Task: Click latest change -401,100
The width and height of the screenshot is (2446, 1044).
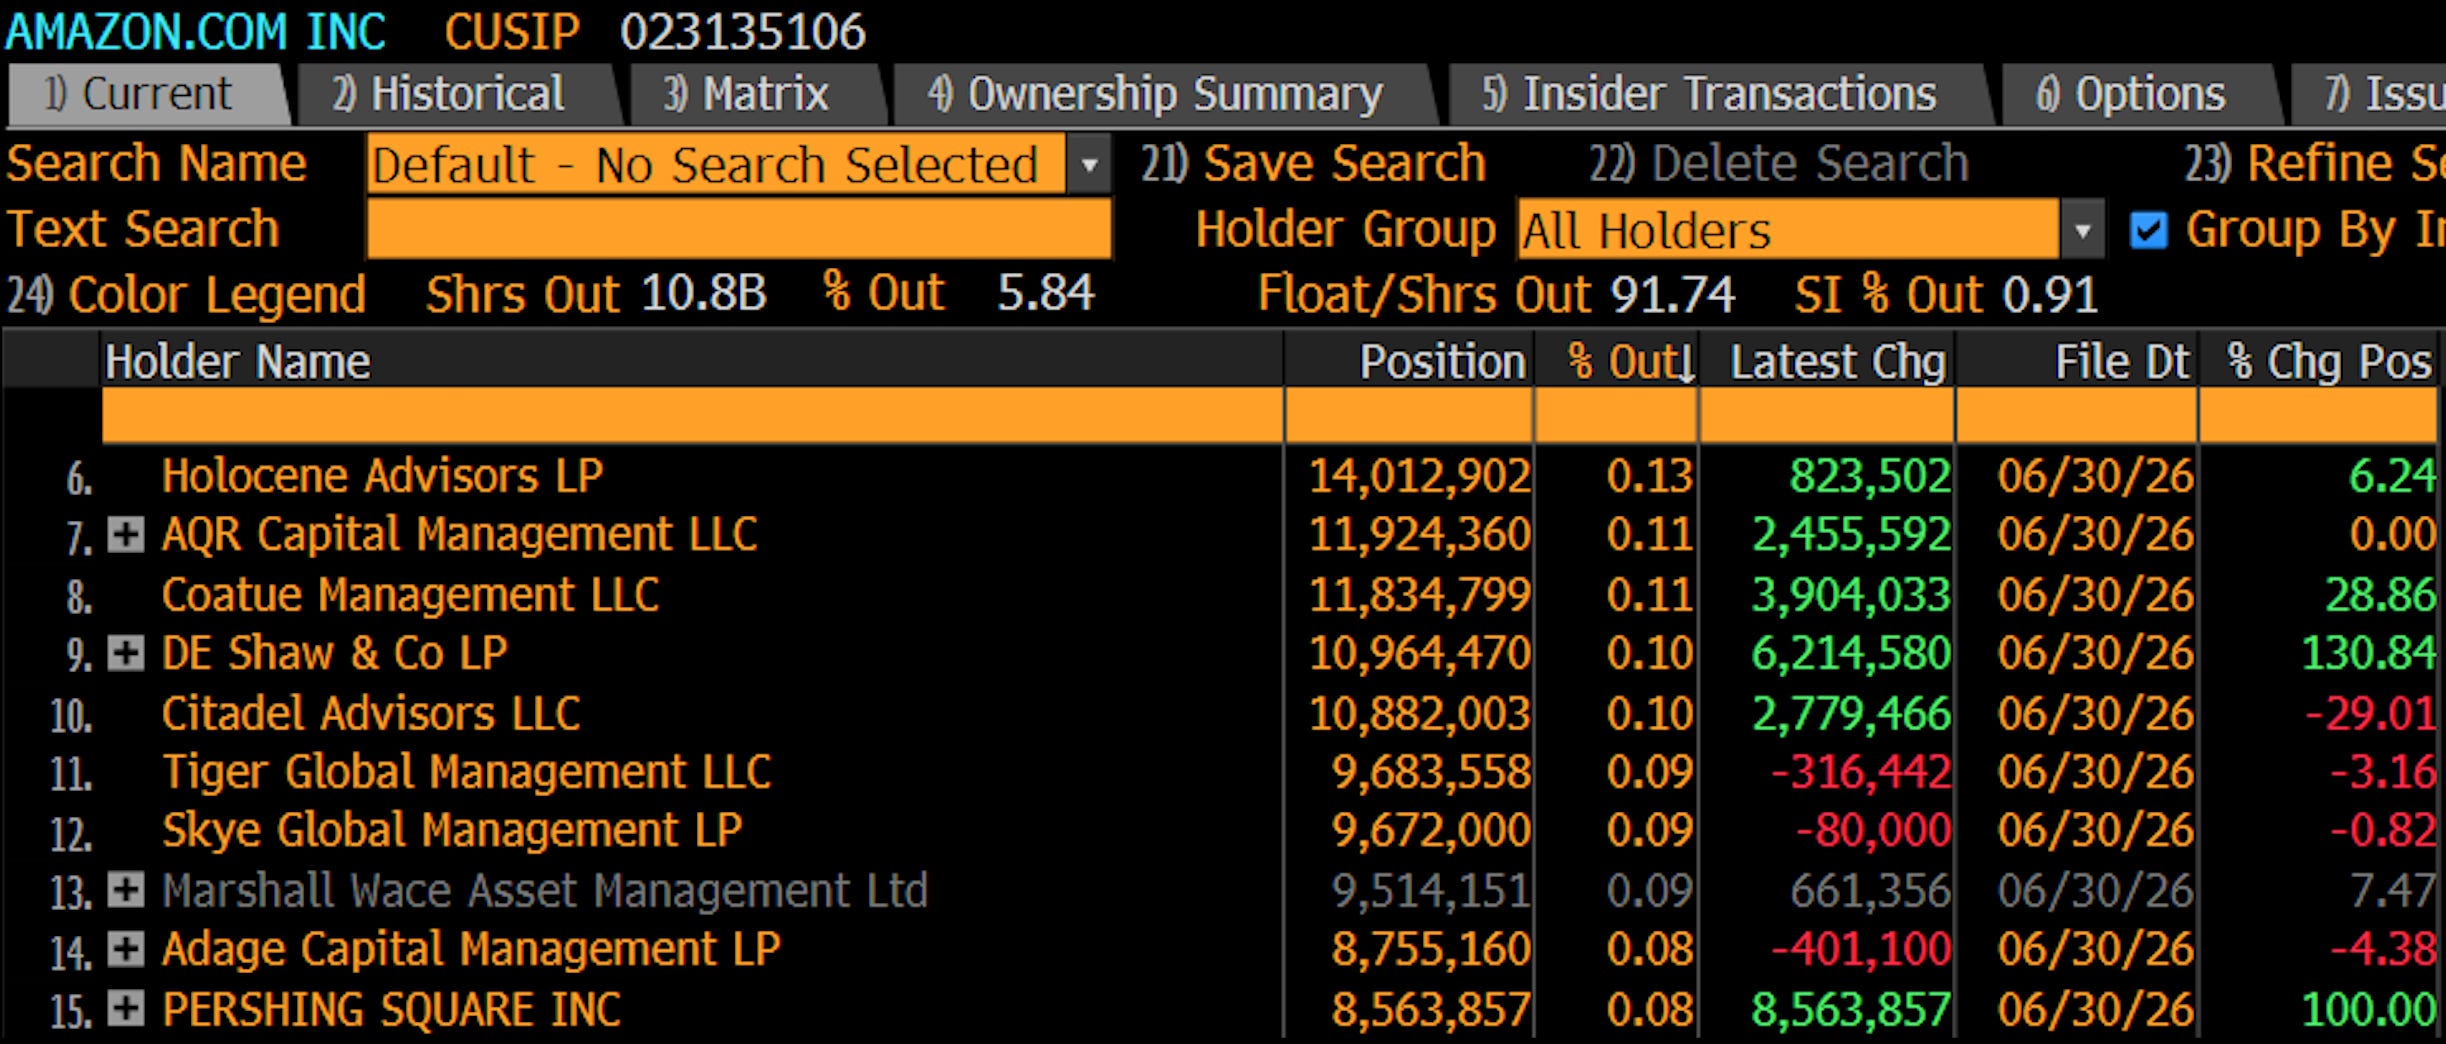Action: (1861, 949)
